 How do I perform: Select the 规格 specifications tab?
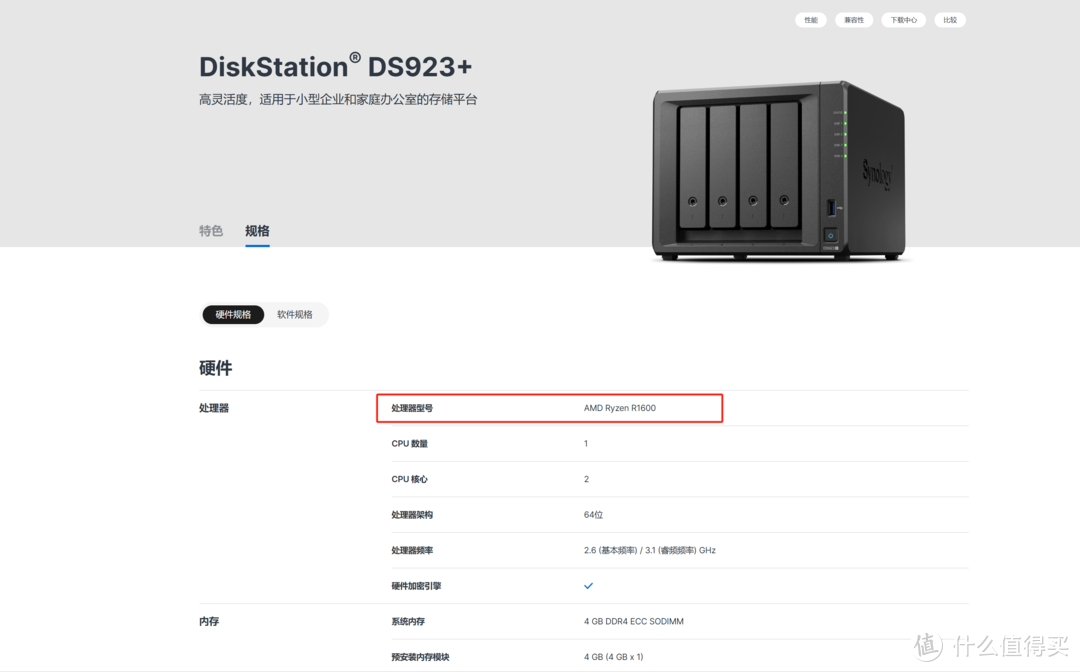coord(257,230)
